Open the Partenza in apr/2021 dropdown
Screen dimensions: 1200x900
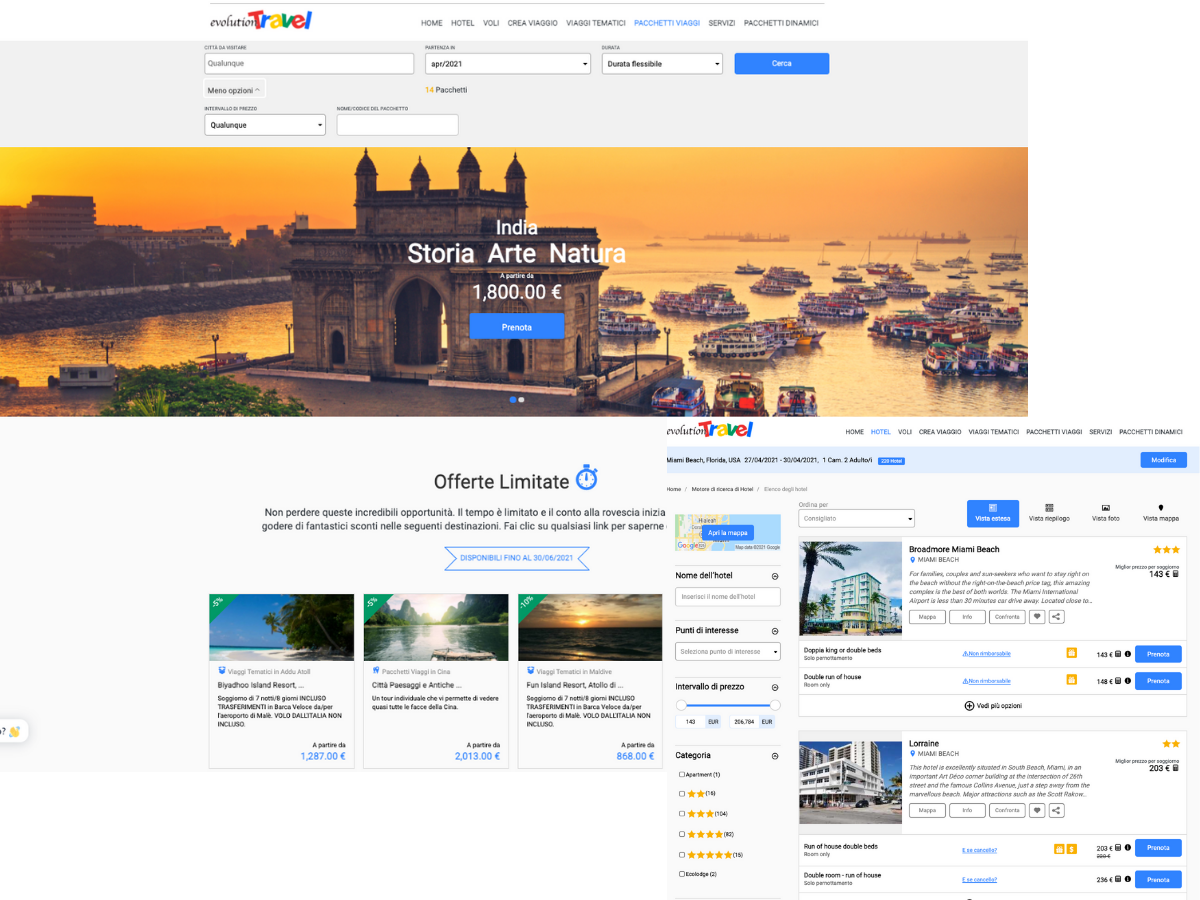click(507, 64)
